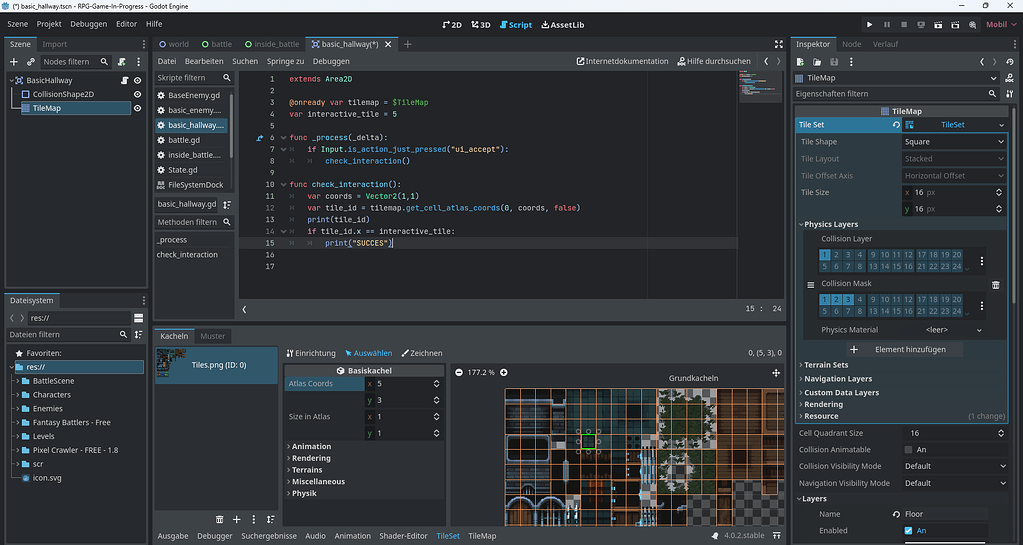
Task: Open the AssetLib workspace
Action: click(x=563, y=25)
